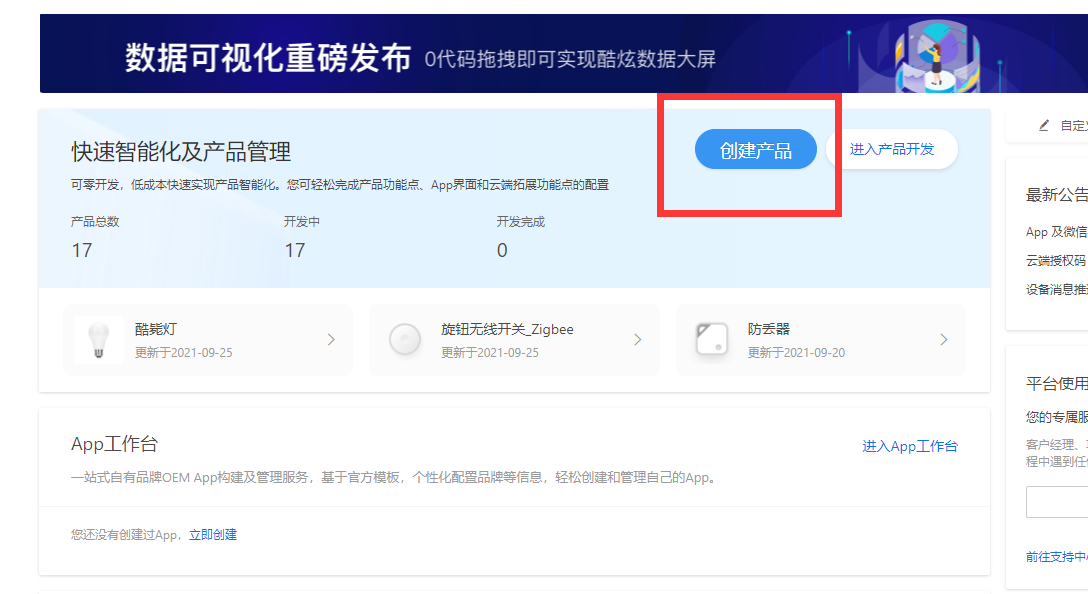1088x594 pixels.
Task: Open the 设备消息推 announcement entry
Action: tap(1056, 289)
